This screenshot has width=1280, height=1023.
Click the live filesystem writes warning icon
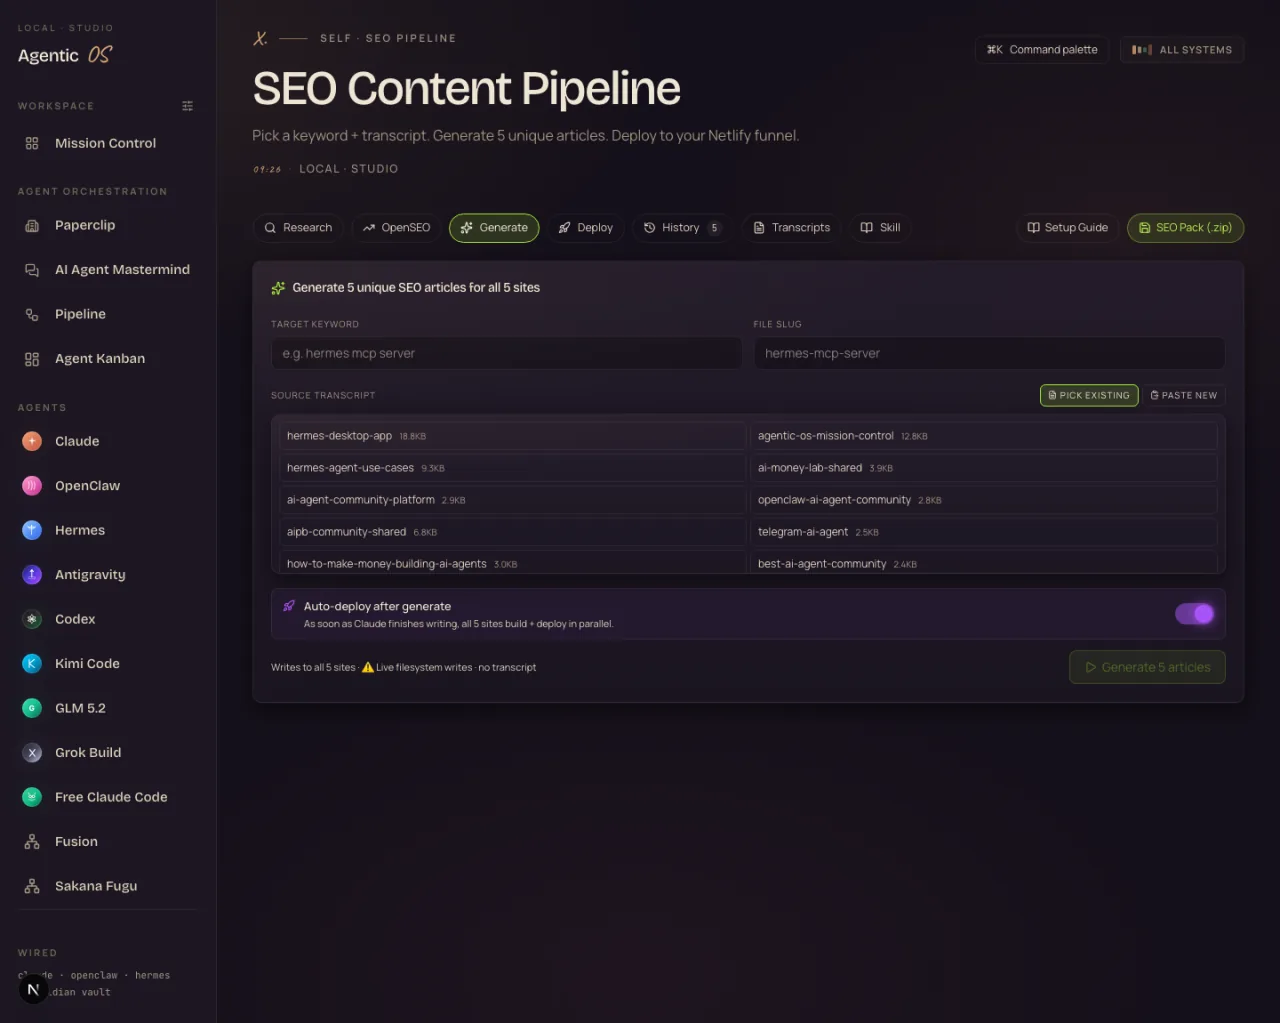click(x=368, y=667)
